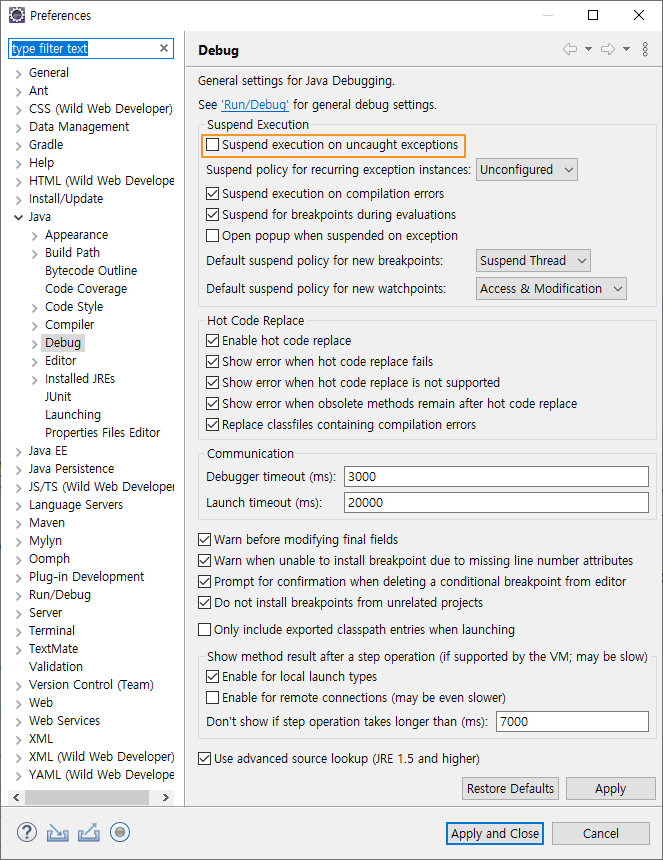Click the Launch timeout field
Viewport: 663px width, 860px height.
pos(496,502)
